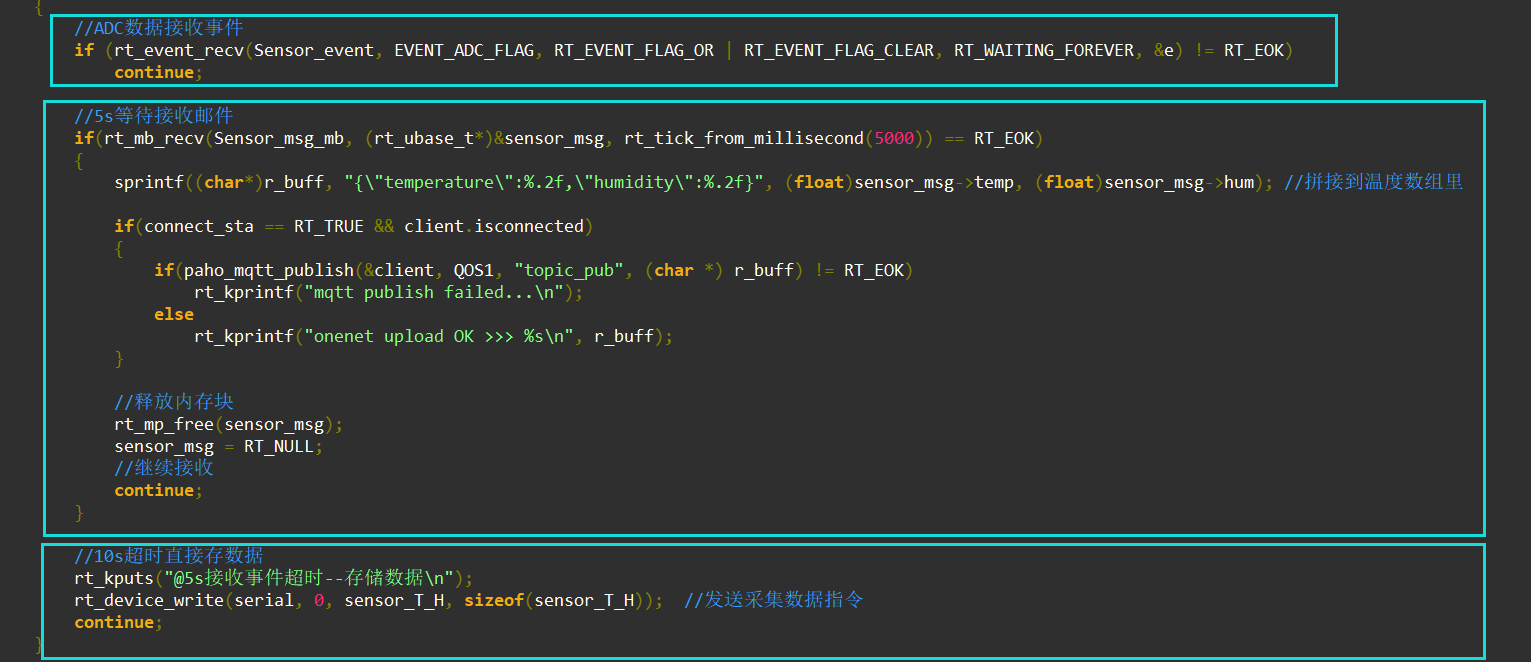Click the connect_sta variable

(199, 226)
